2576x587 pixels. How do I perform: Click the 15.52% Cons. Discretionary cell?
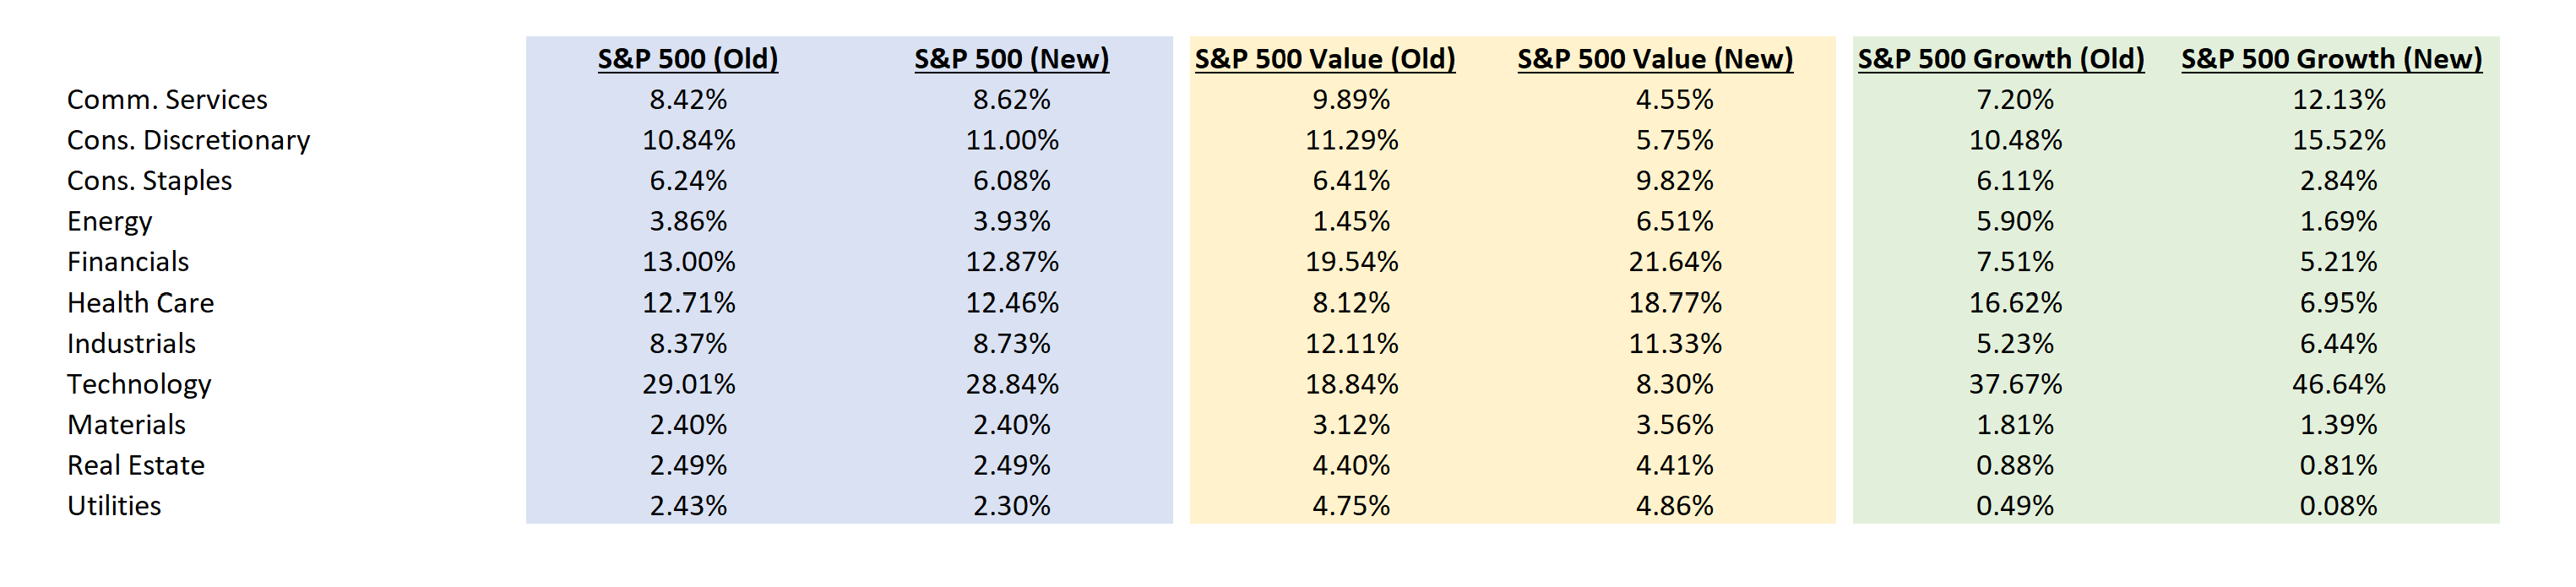point(2338,140)
